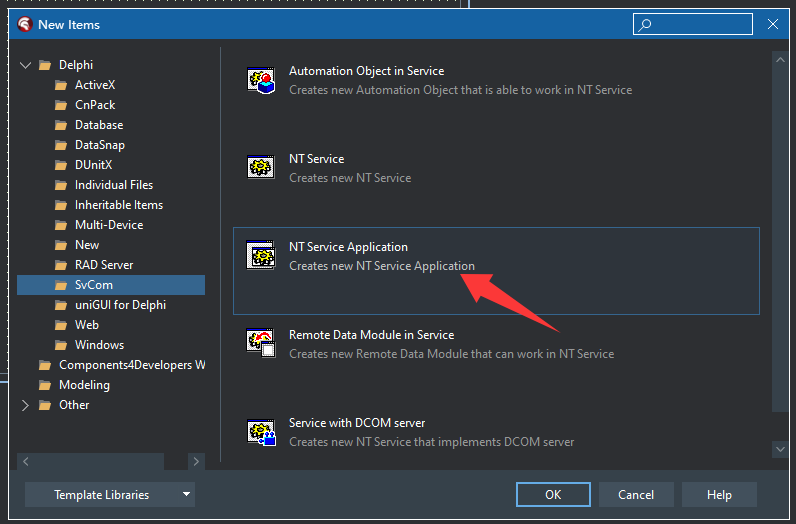Click the RAD Server folder icon
796x524 pixels.
[x=61, y=265]
